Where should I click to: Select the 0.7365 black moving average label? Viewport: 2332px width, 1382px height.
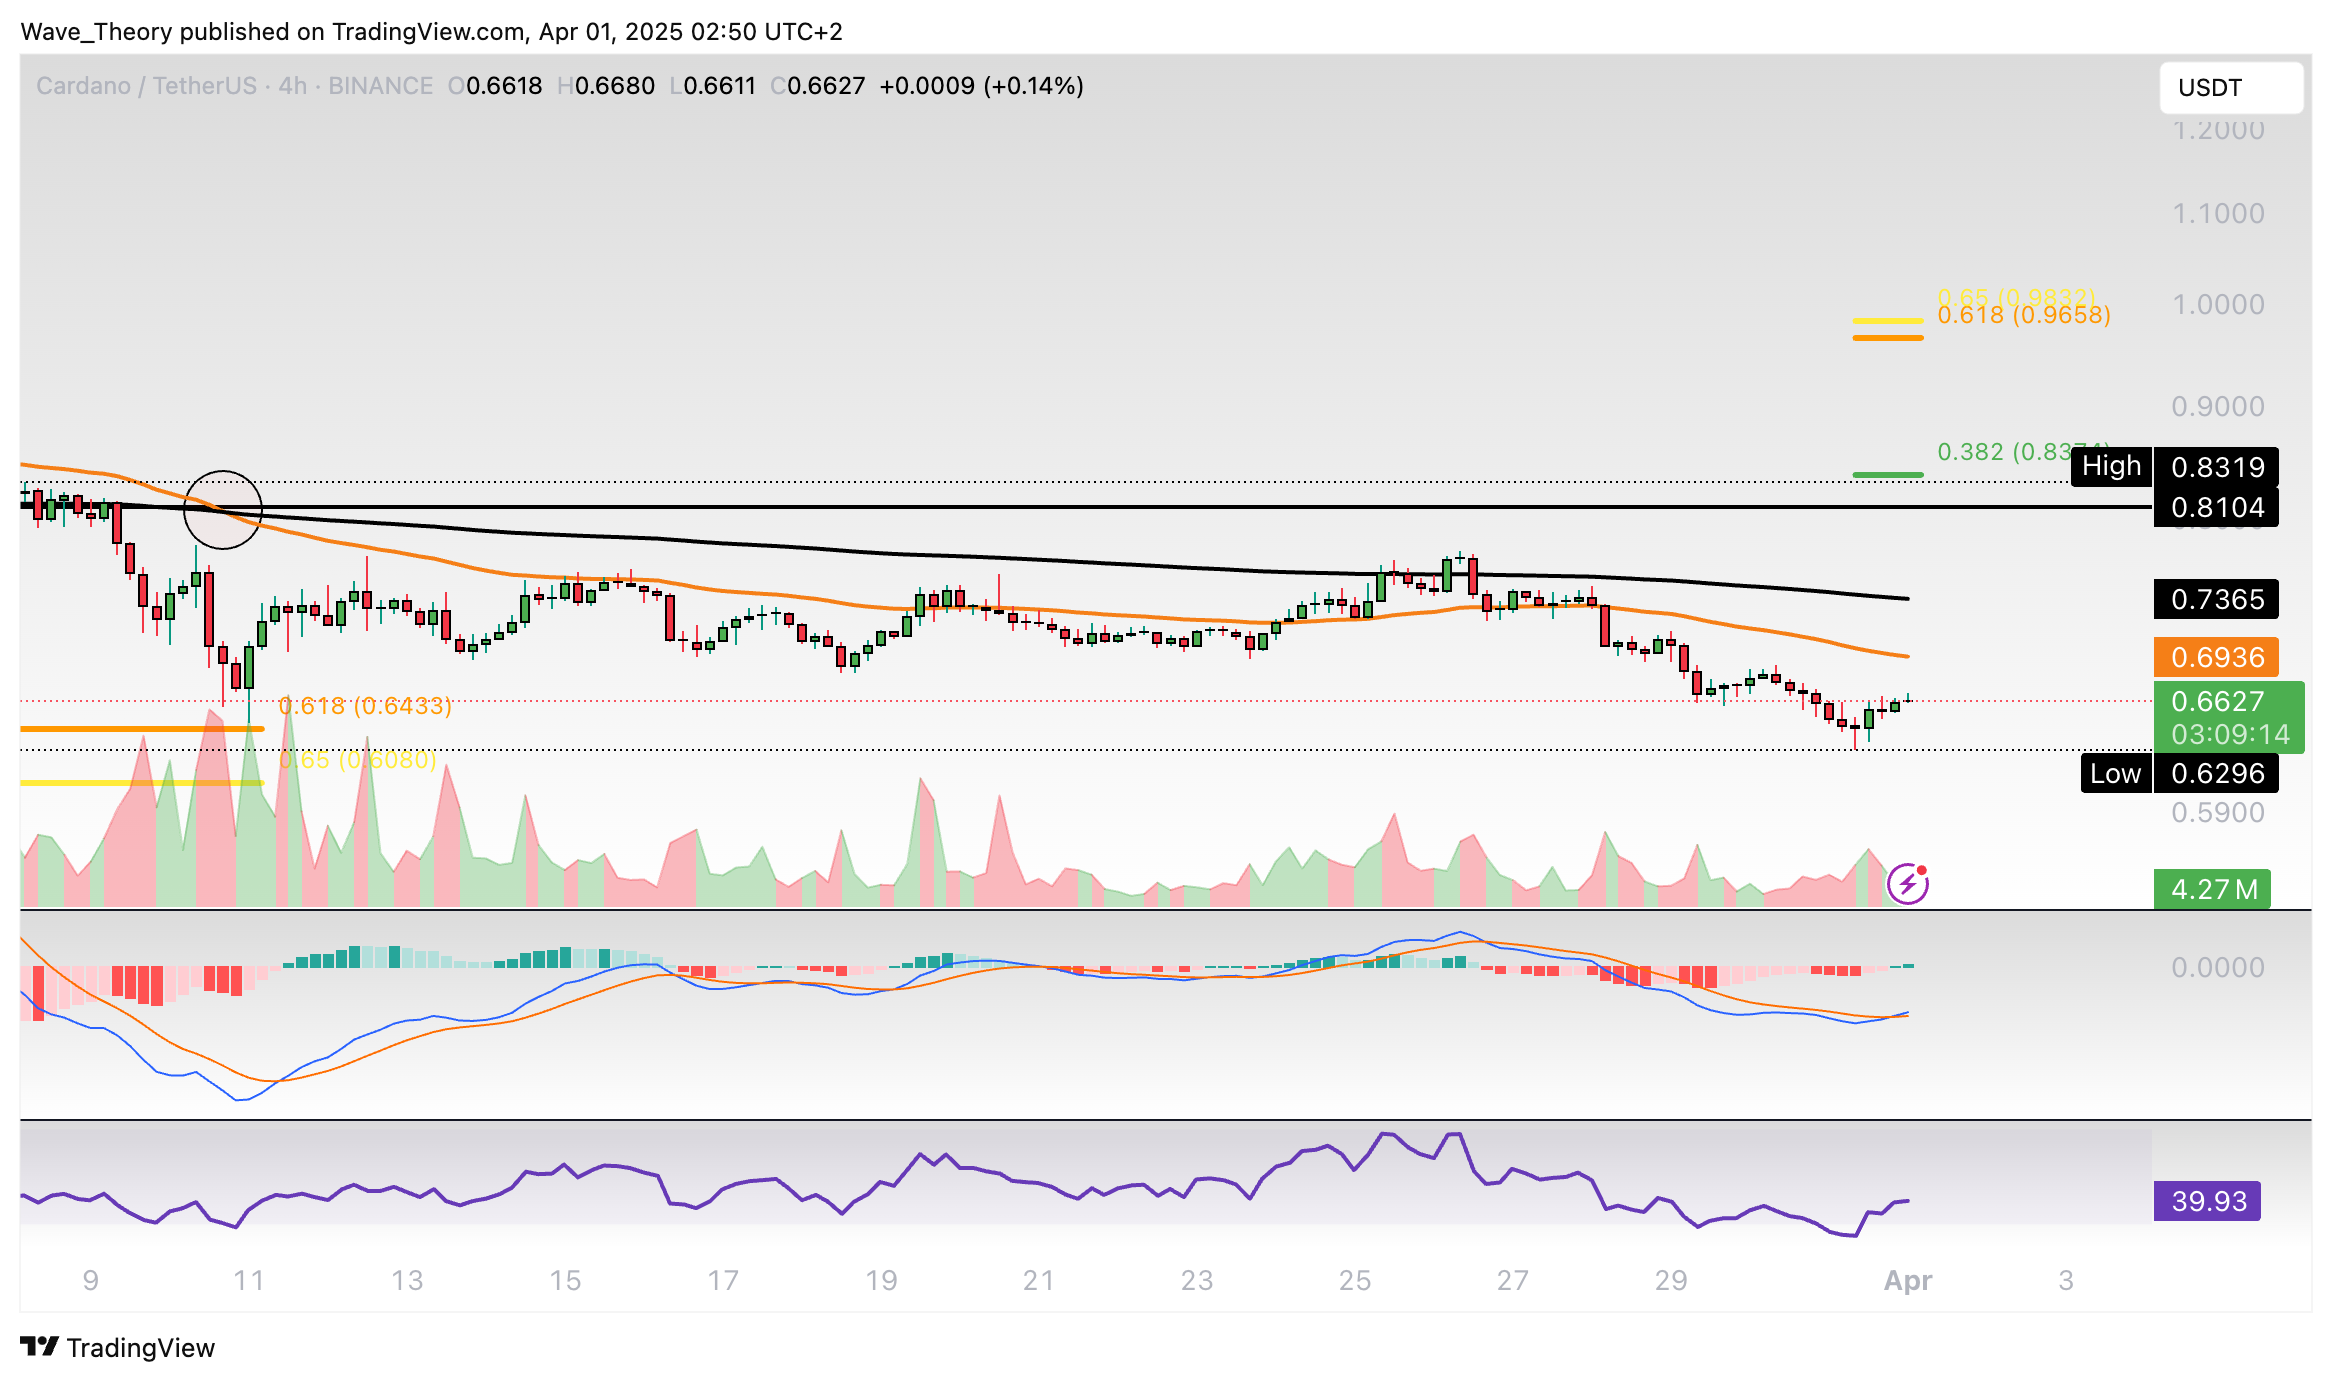tap(2216, 599)
